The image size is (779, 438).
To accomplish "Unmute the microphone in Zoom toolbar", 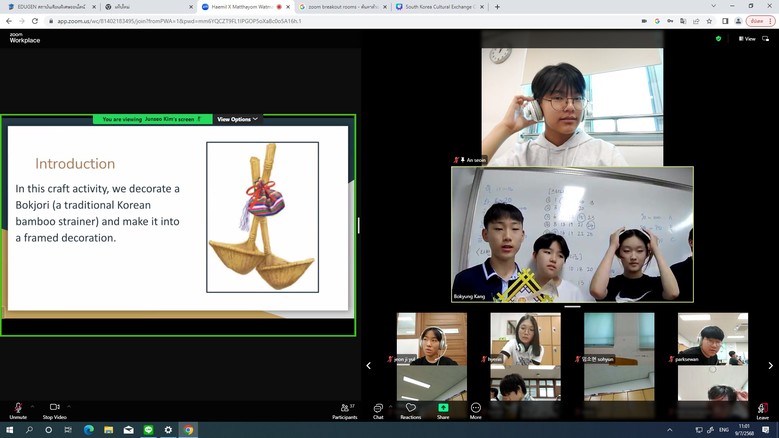I will (18, 408).
